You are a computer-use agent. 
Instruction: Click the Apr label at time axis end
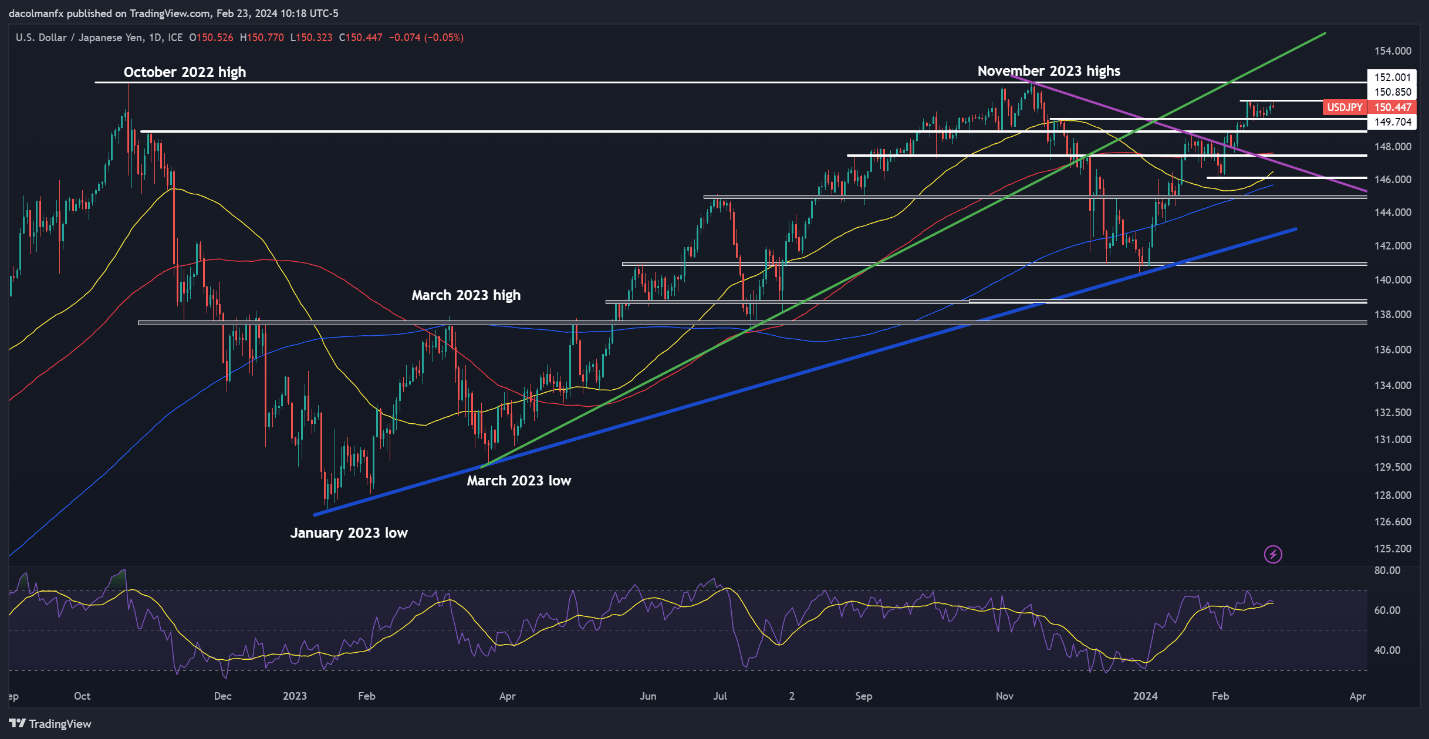[x=1357, y=694]
